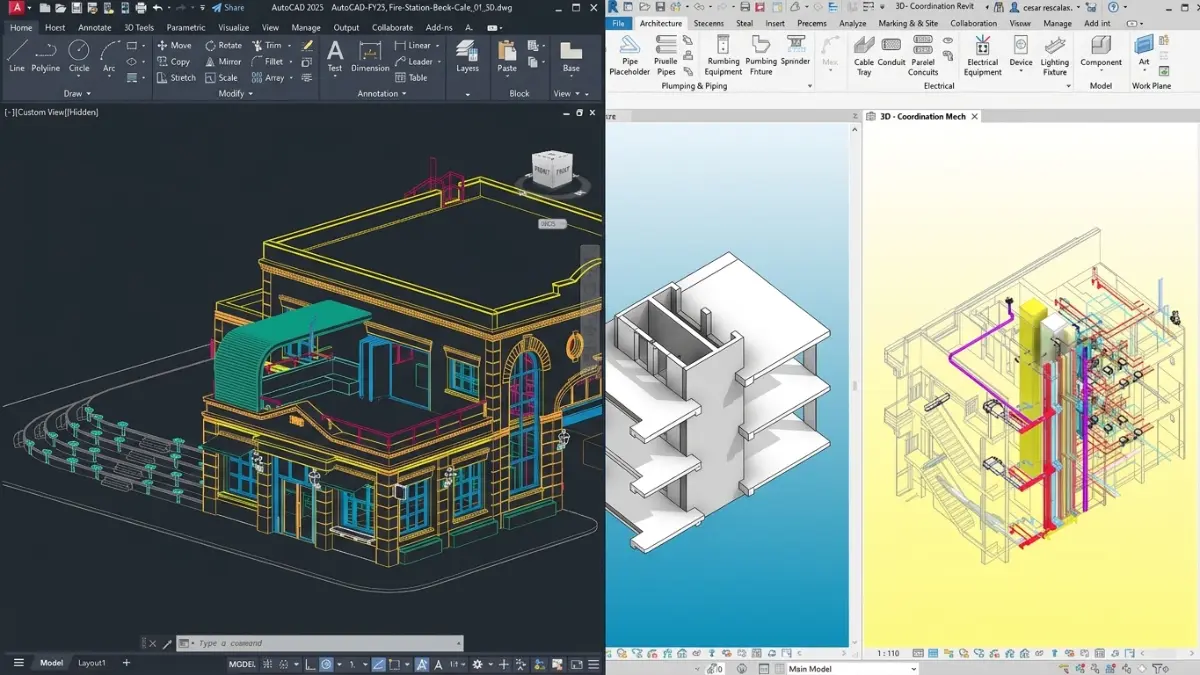Undo last action in AutoCAD toolbar
This screenshot has height=675, width=1200.
[157, 8]
